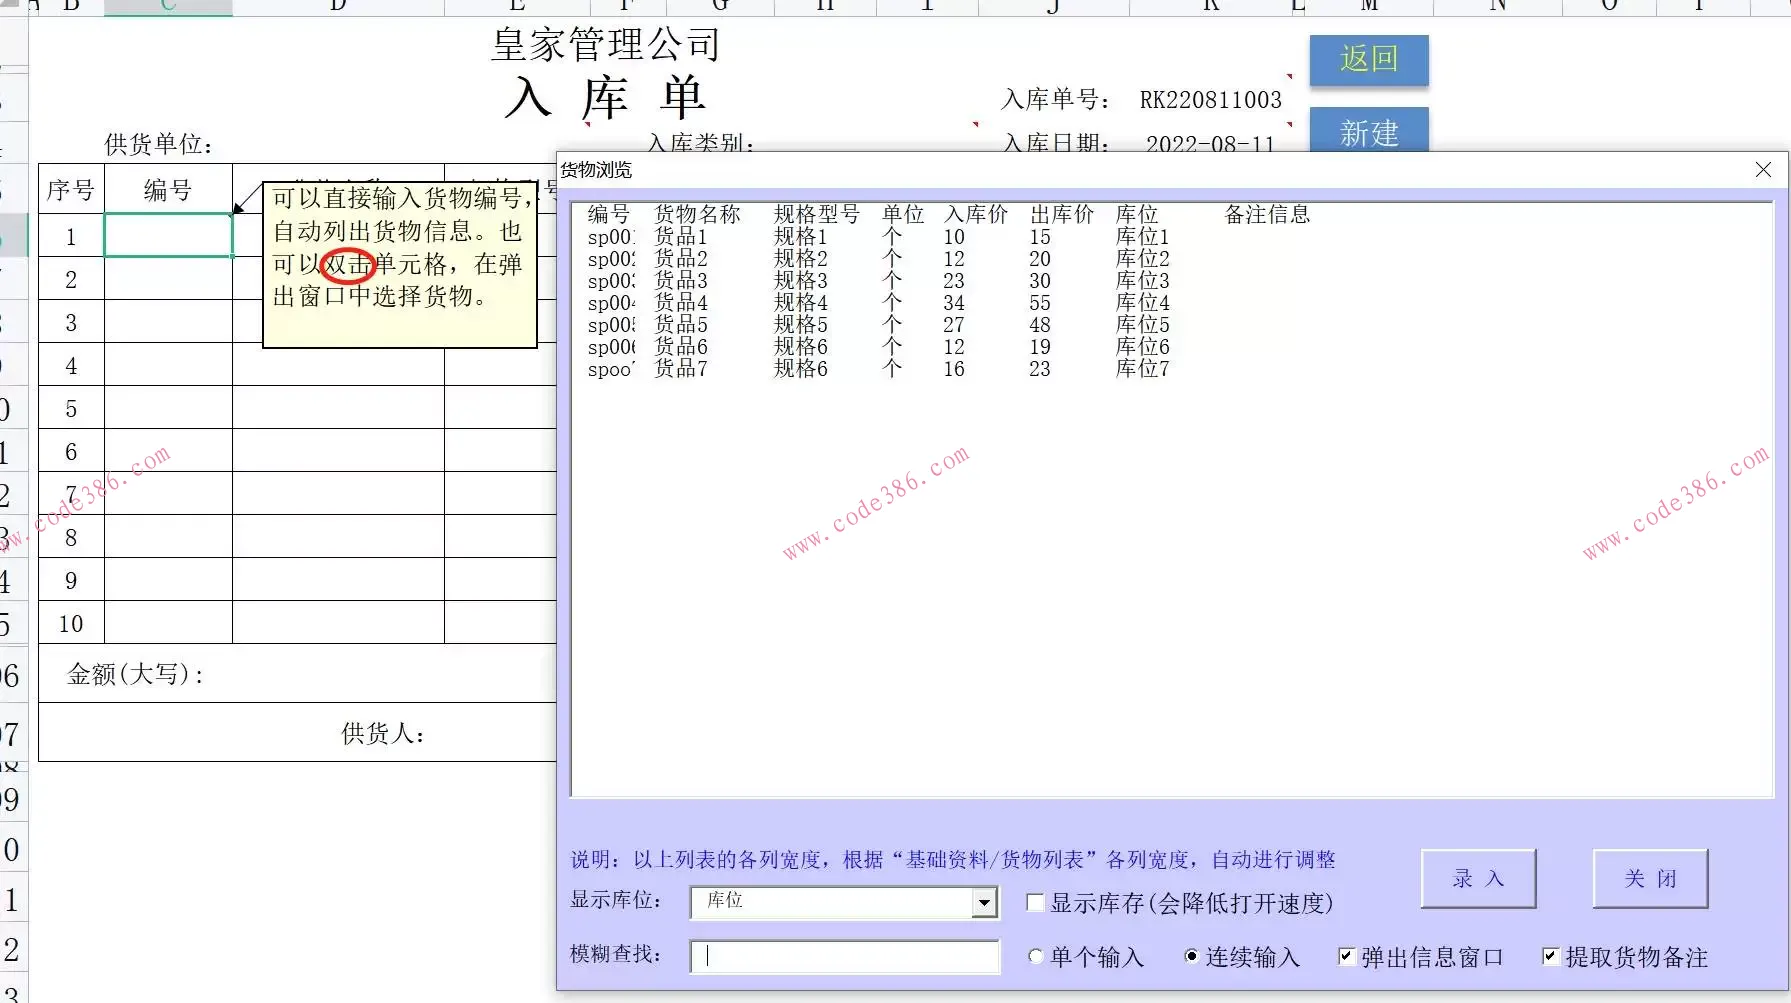Viewport: 1791px width, 1003px height.
Task: Click the 返回 button to go back
Action: (1368, 60)
